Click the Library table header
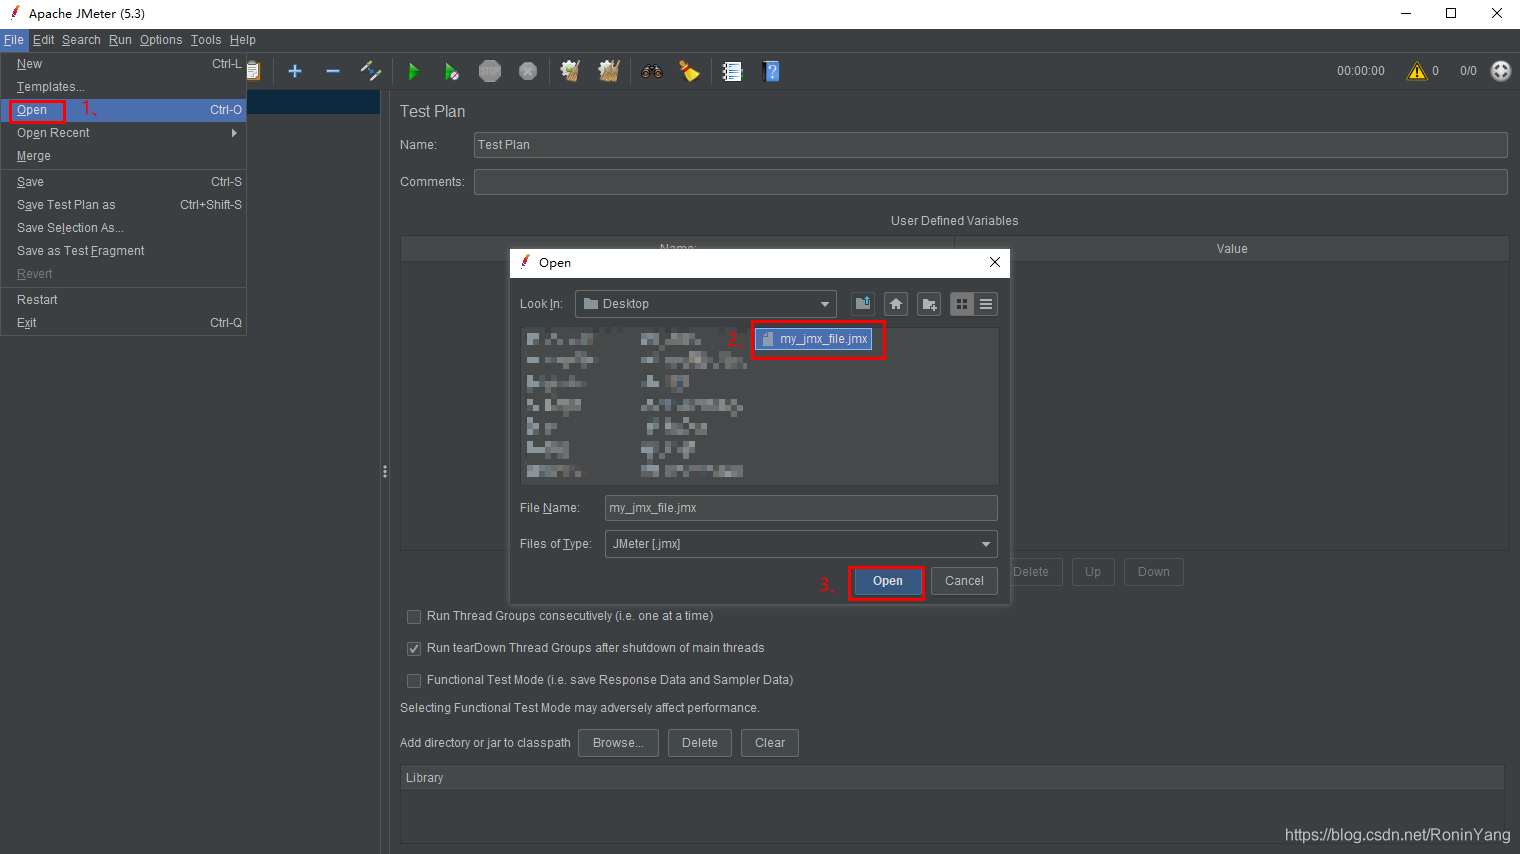 [952, 778]
